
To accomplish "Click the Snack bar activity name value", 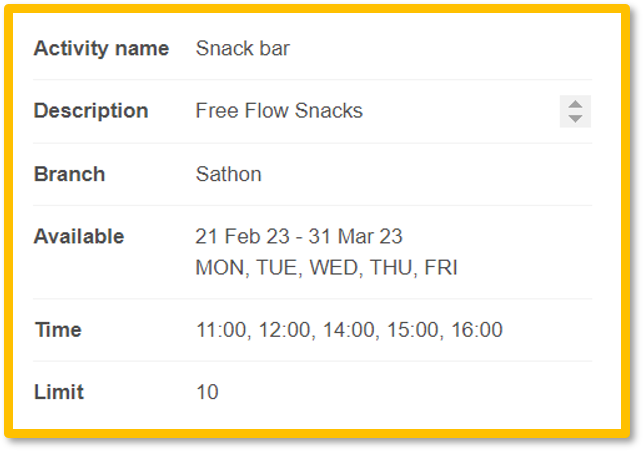I will pos(243,48).
